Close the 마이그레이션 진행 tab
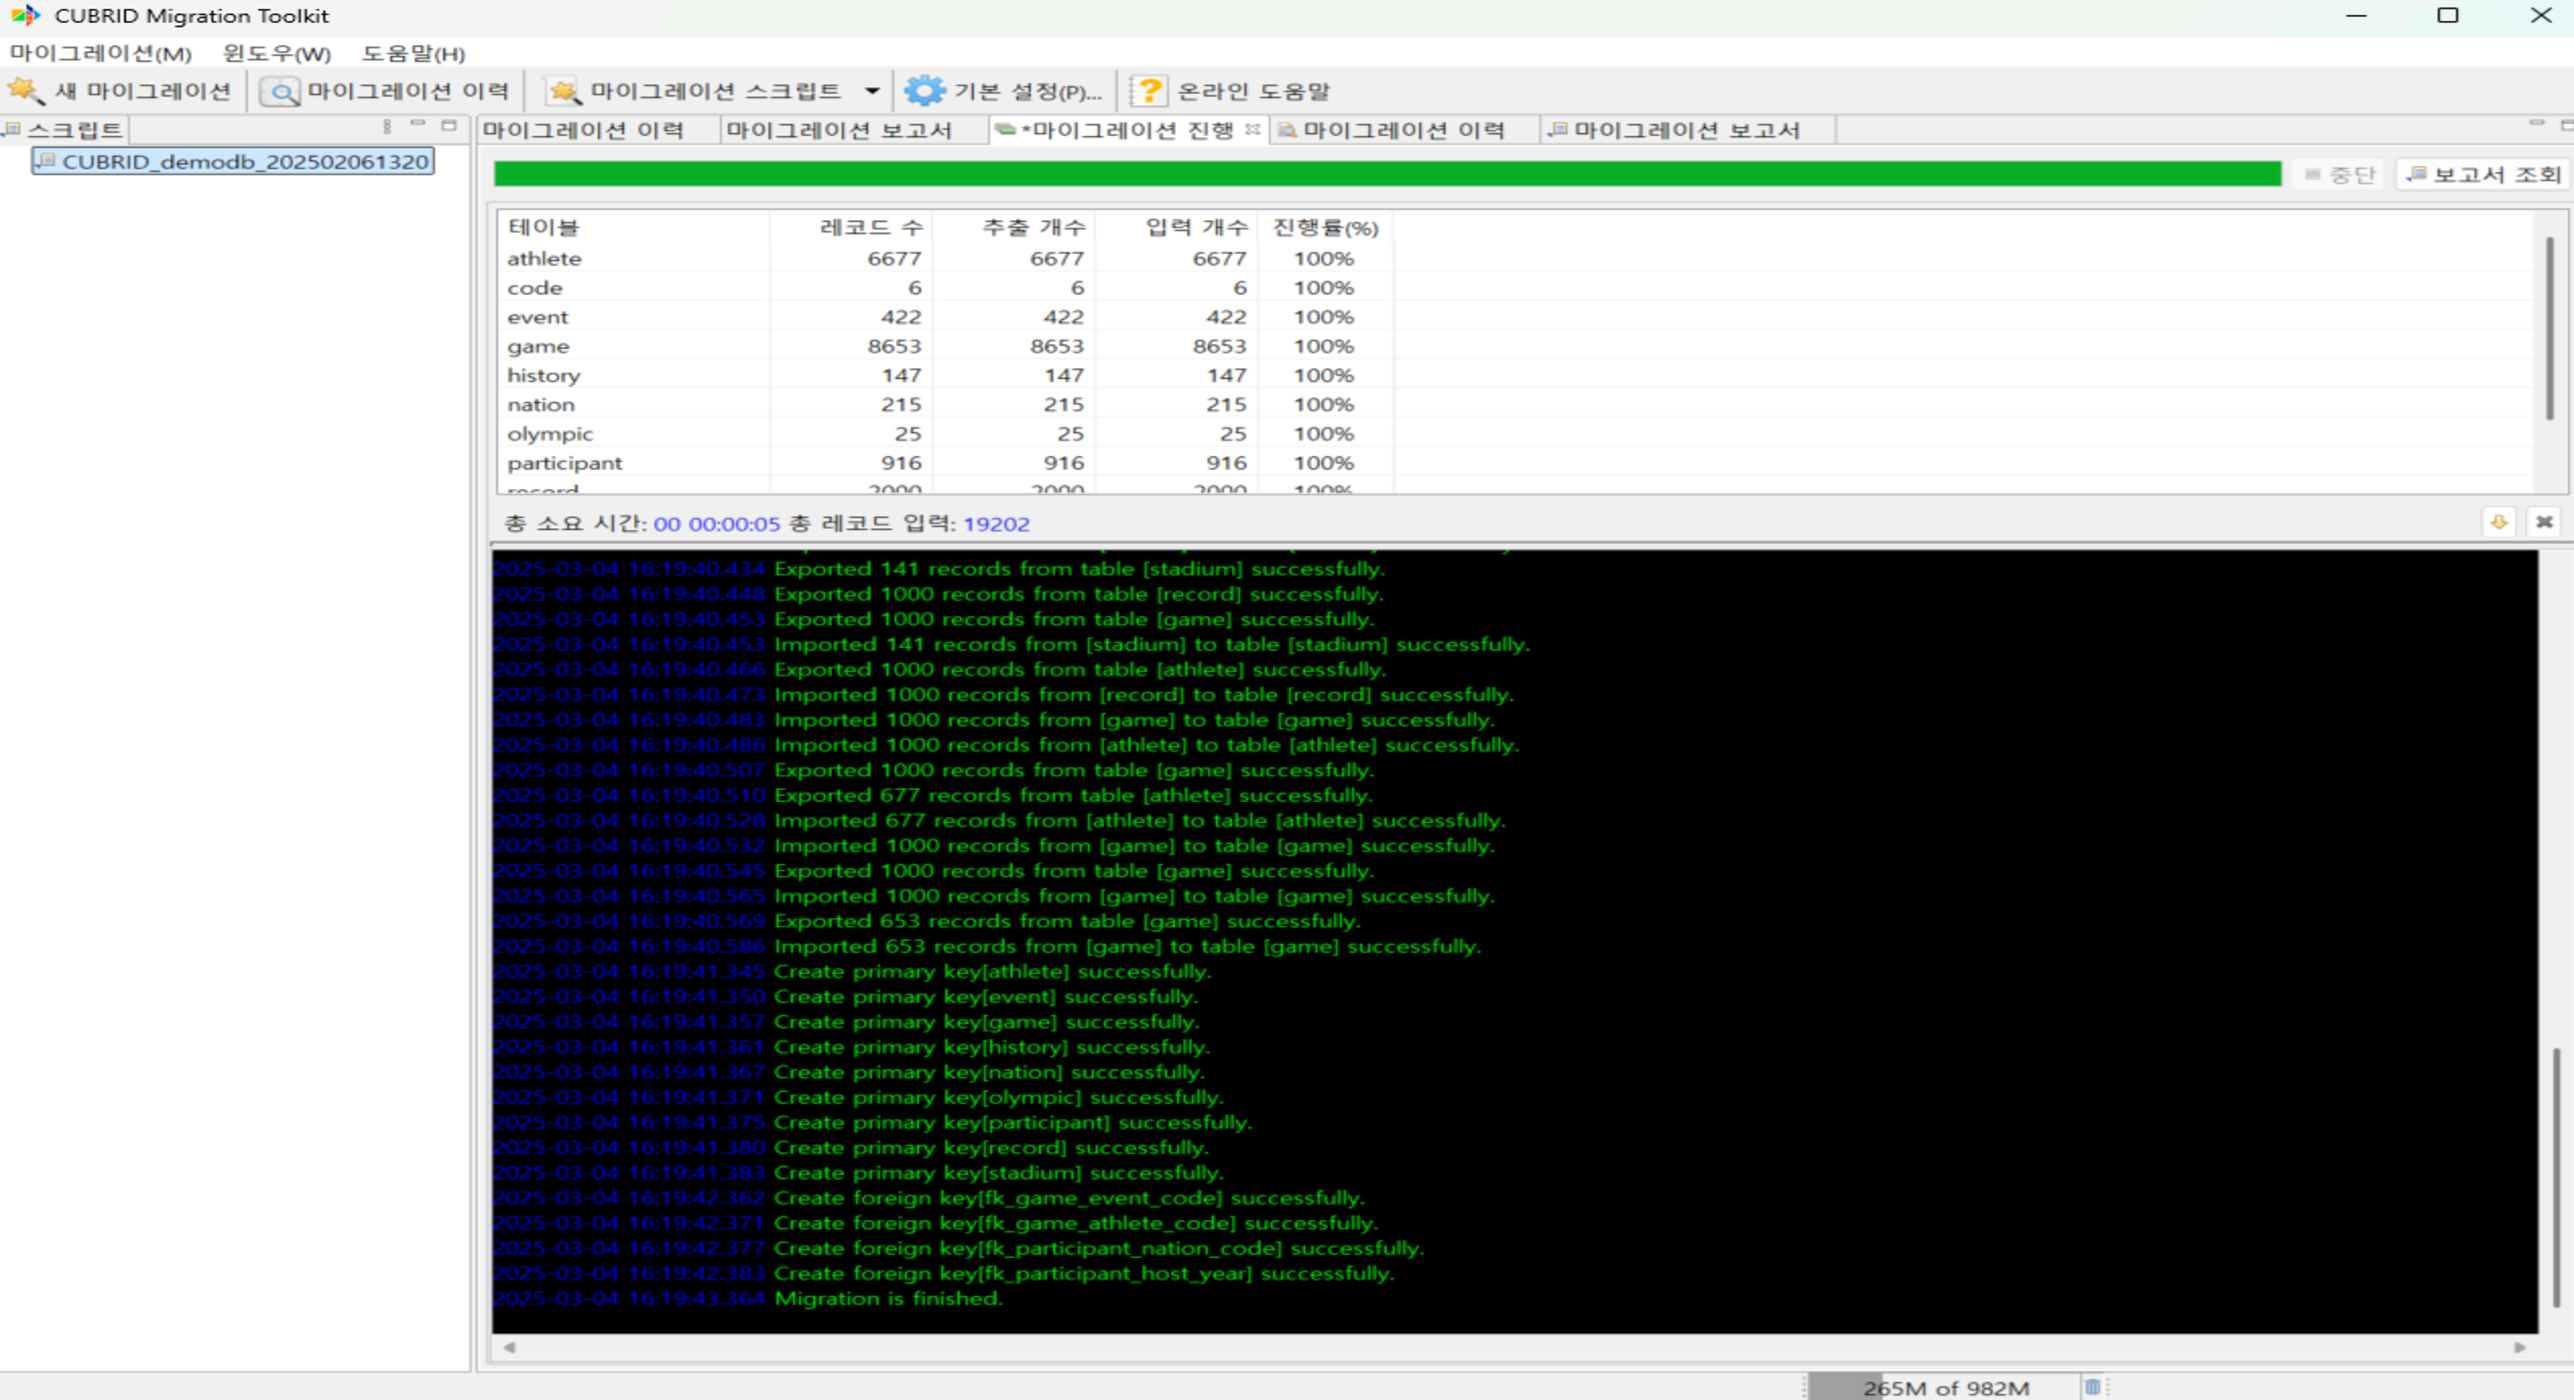 click(1252, 130)
